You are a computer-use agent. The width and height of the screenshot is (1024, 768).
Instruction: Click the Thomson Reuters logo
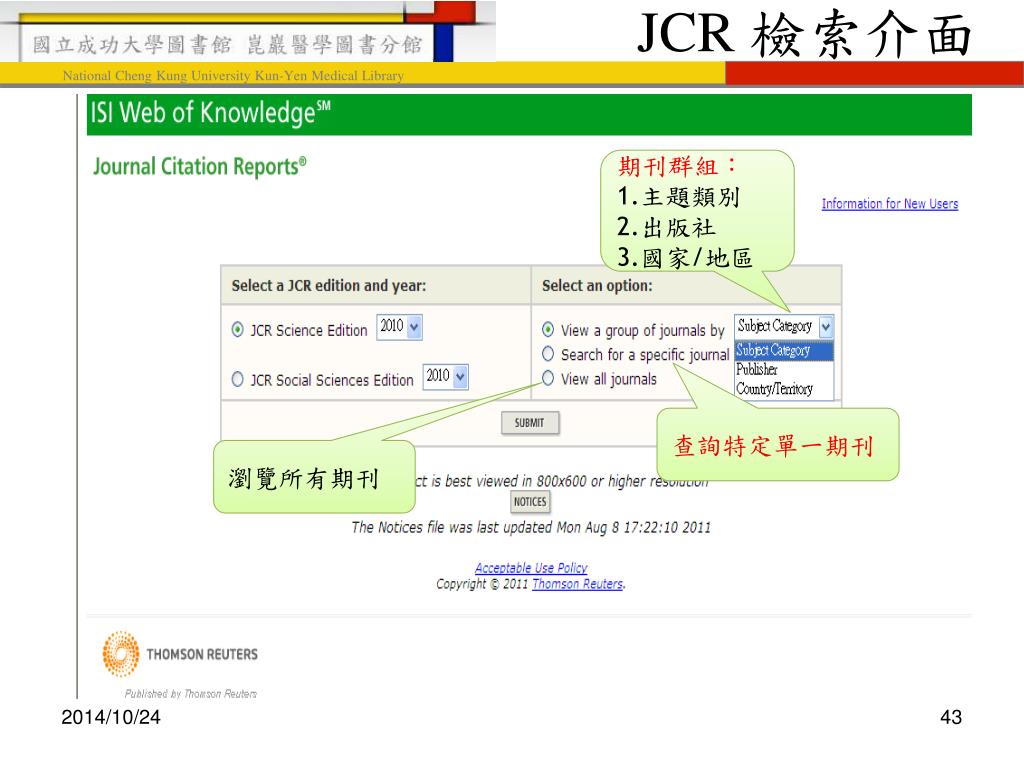(180, 653)
